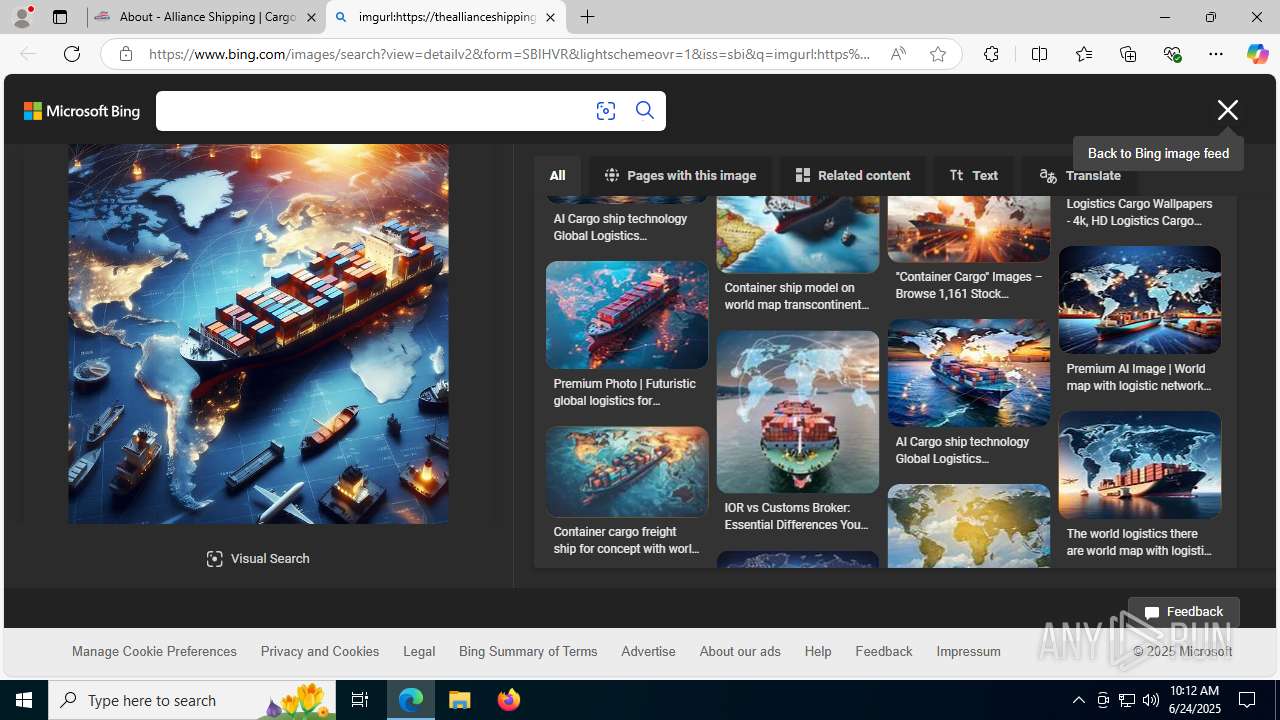Open the Legal footer link

pyautogui.click(x=419, y=651)
